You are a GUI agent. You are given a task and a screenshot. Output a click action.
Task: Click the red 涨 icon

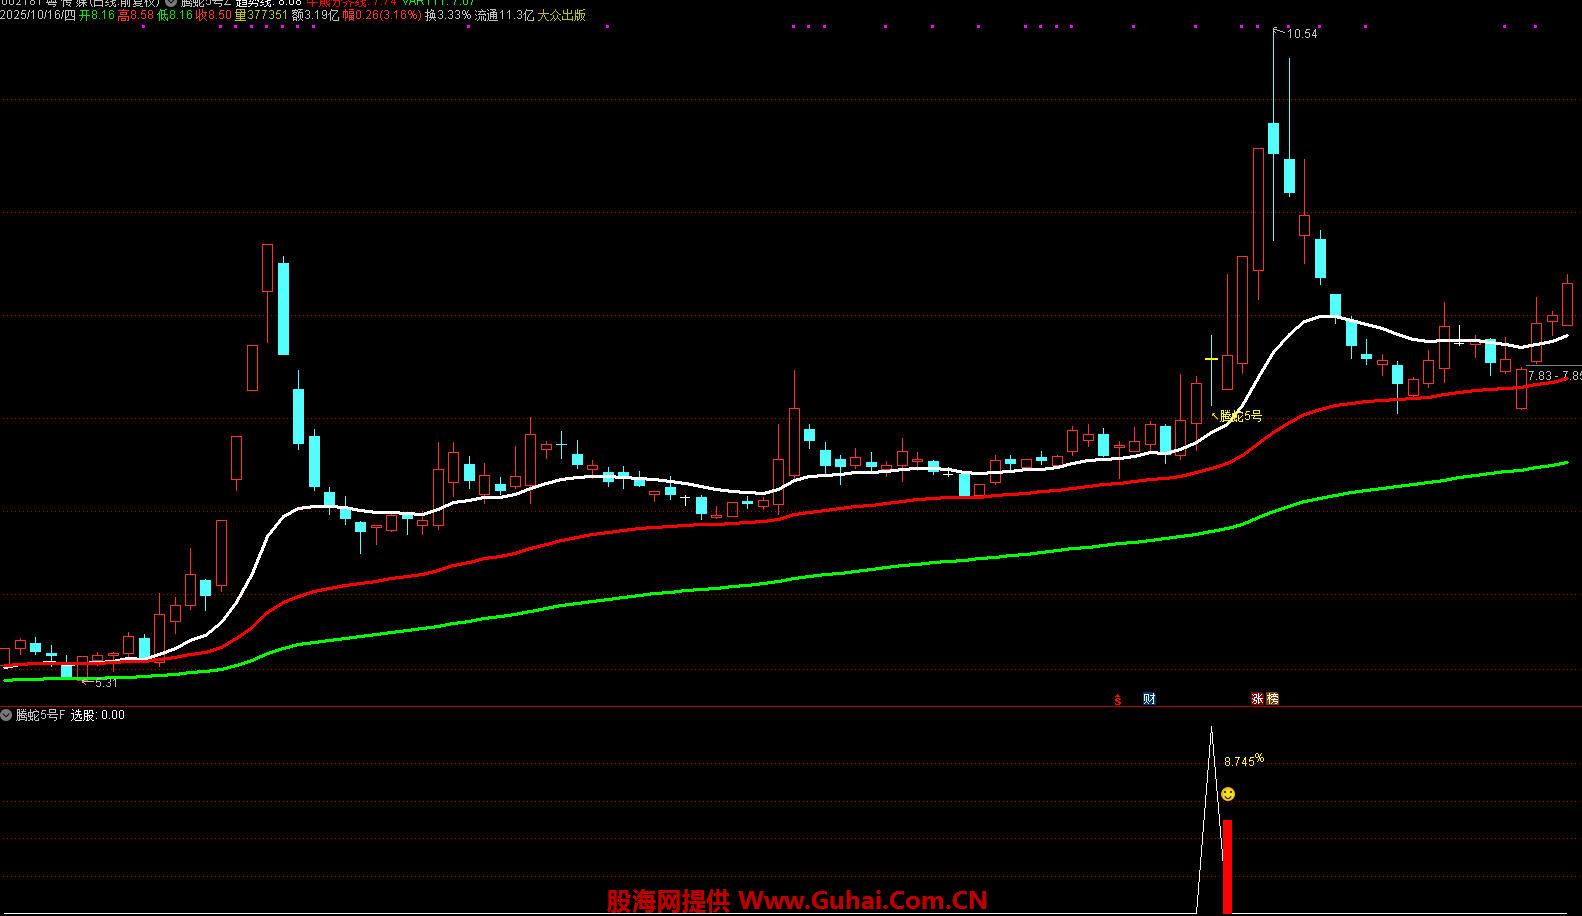click(x=1256, y=699)
